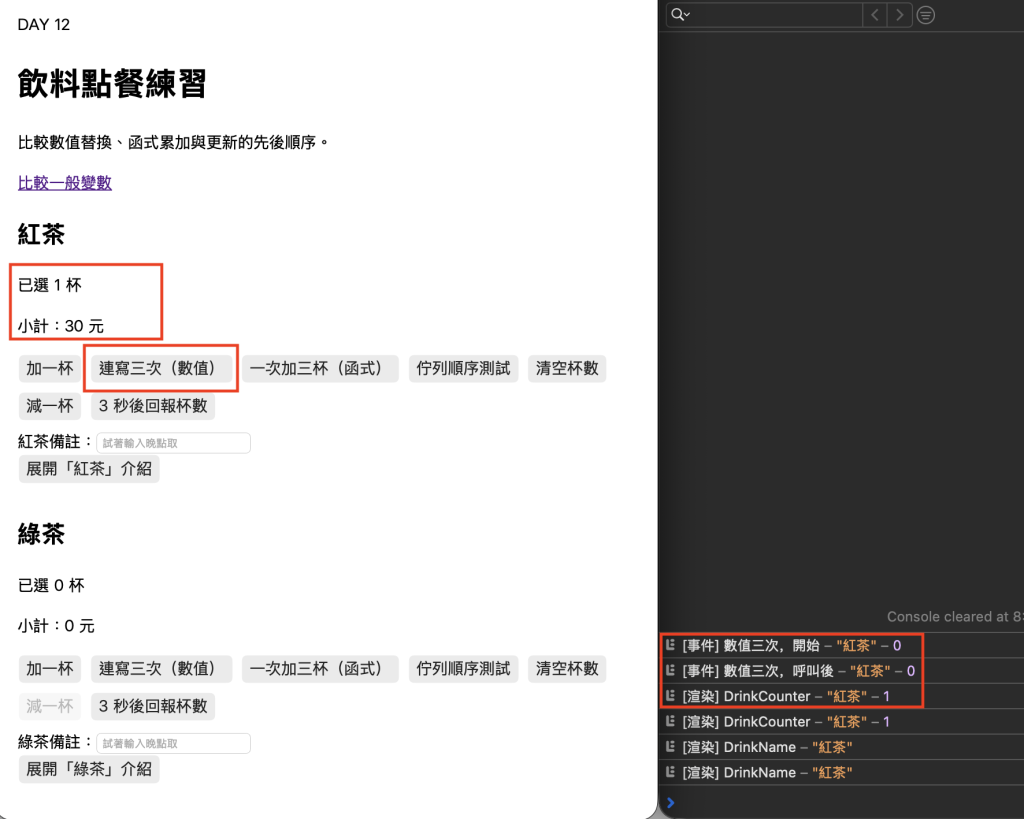Remove one cup with 紅茶 減一杯
This screenshot has height=819, width=1024.
click(50, 406)
